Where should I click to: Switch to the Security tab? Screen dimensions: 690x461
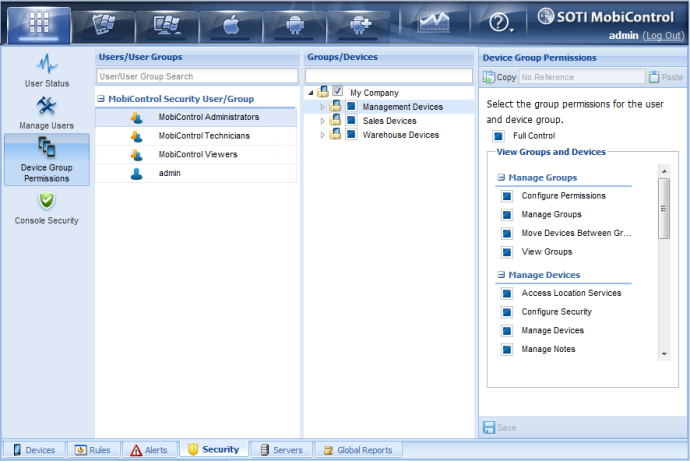click(214, 449)
